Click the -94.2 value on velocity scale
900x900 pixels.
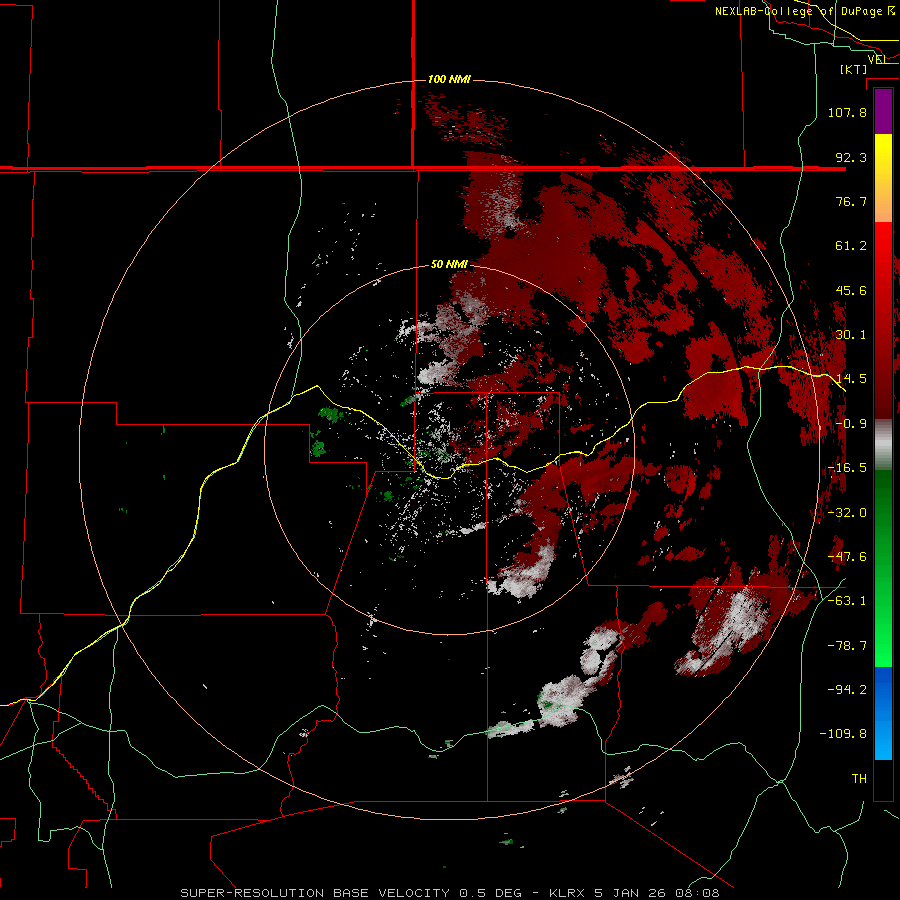point(847,690)
